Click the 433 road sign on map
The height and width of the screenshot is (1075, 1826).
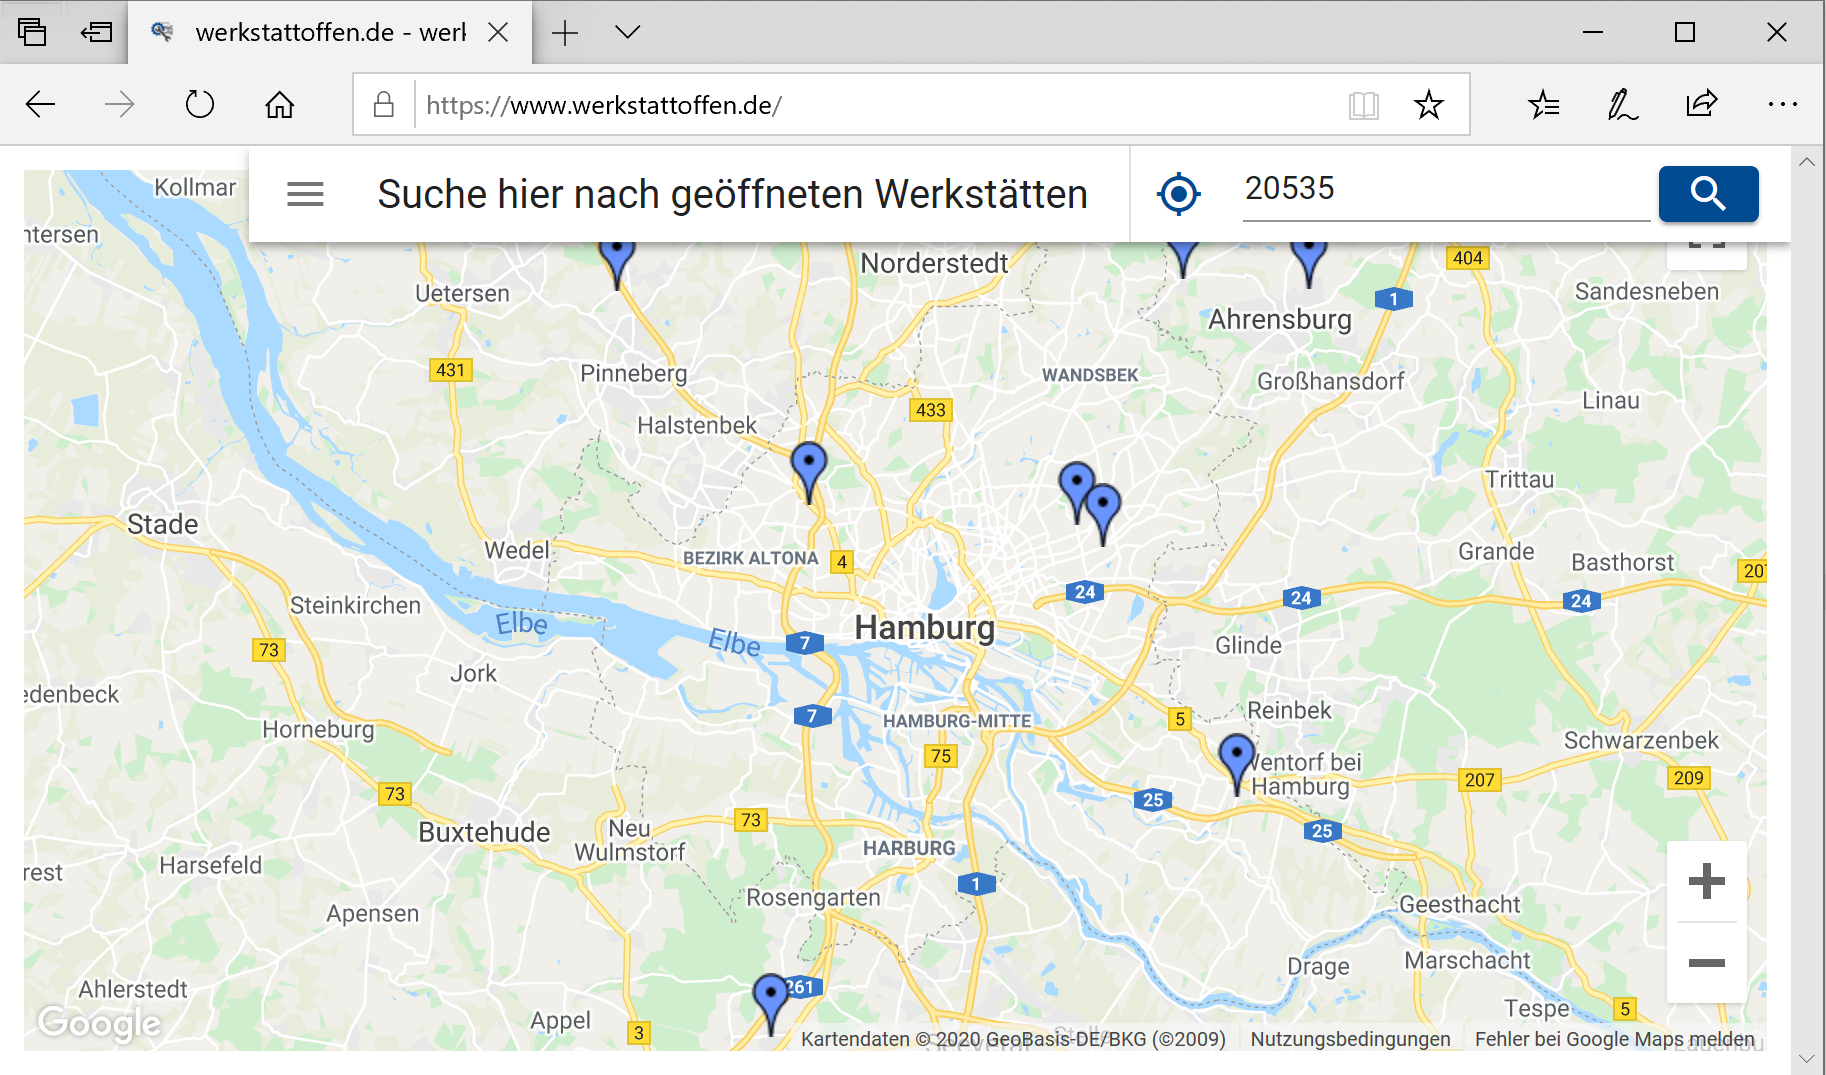pyautogui.click(x=930, y=410)
